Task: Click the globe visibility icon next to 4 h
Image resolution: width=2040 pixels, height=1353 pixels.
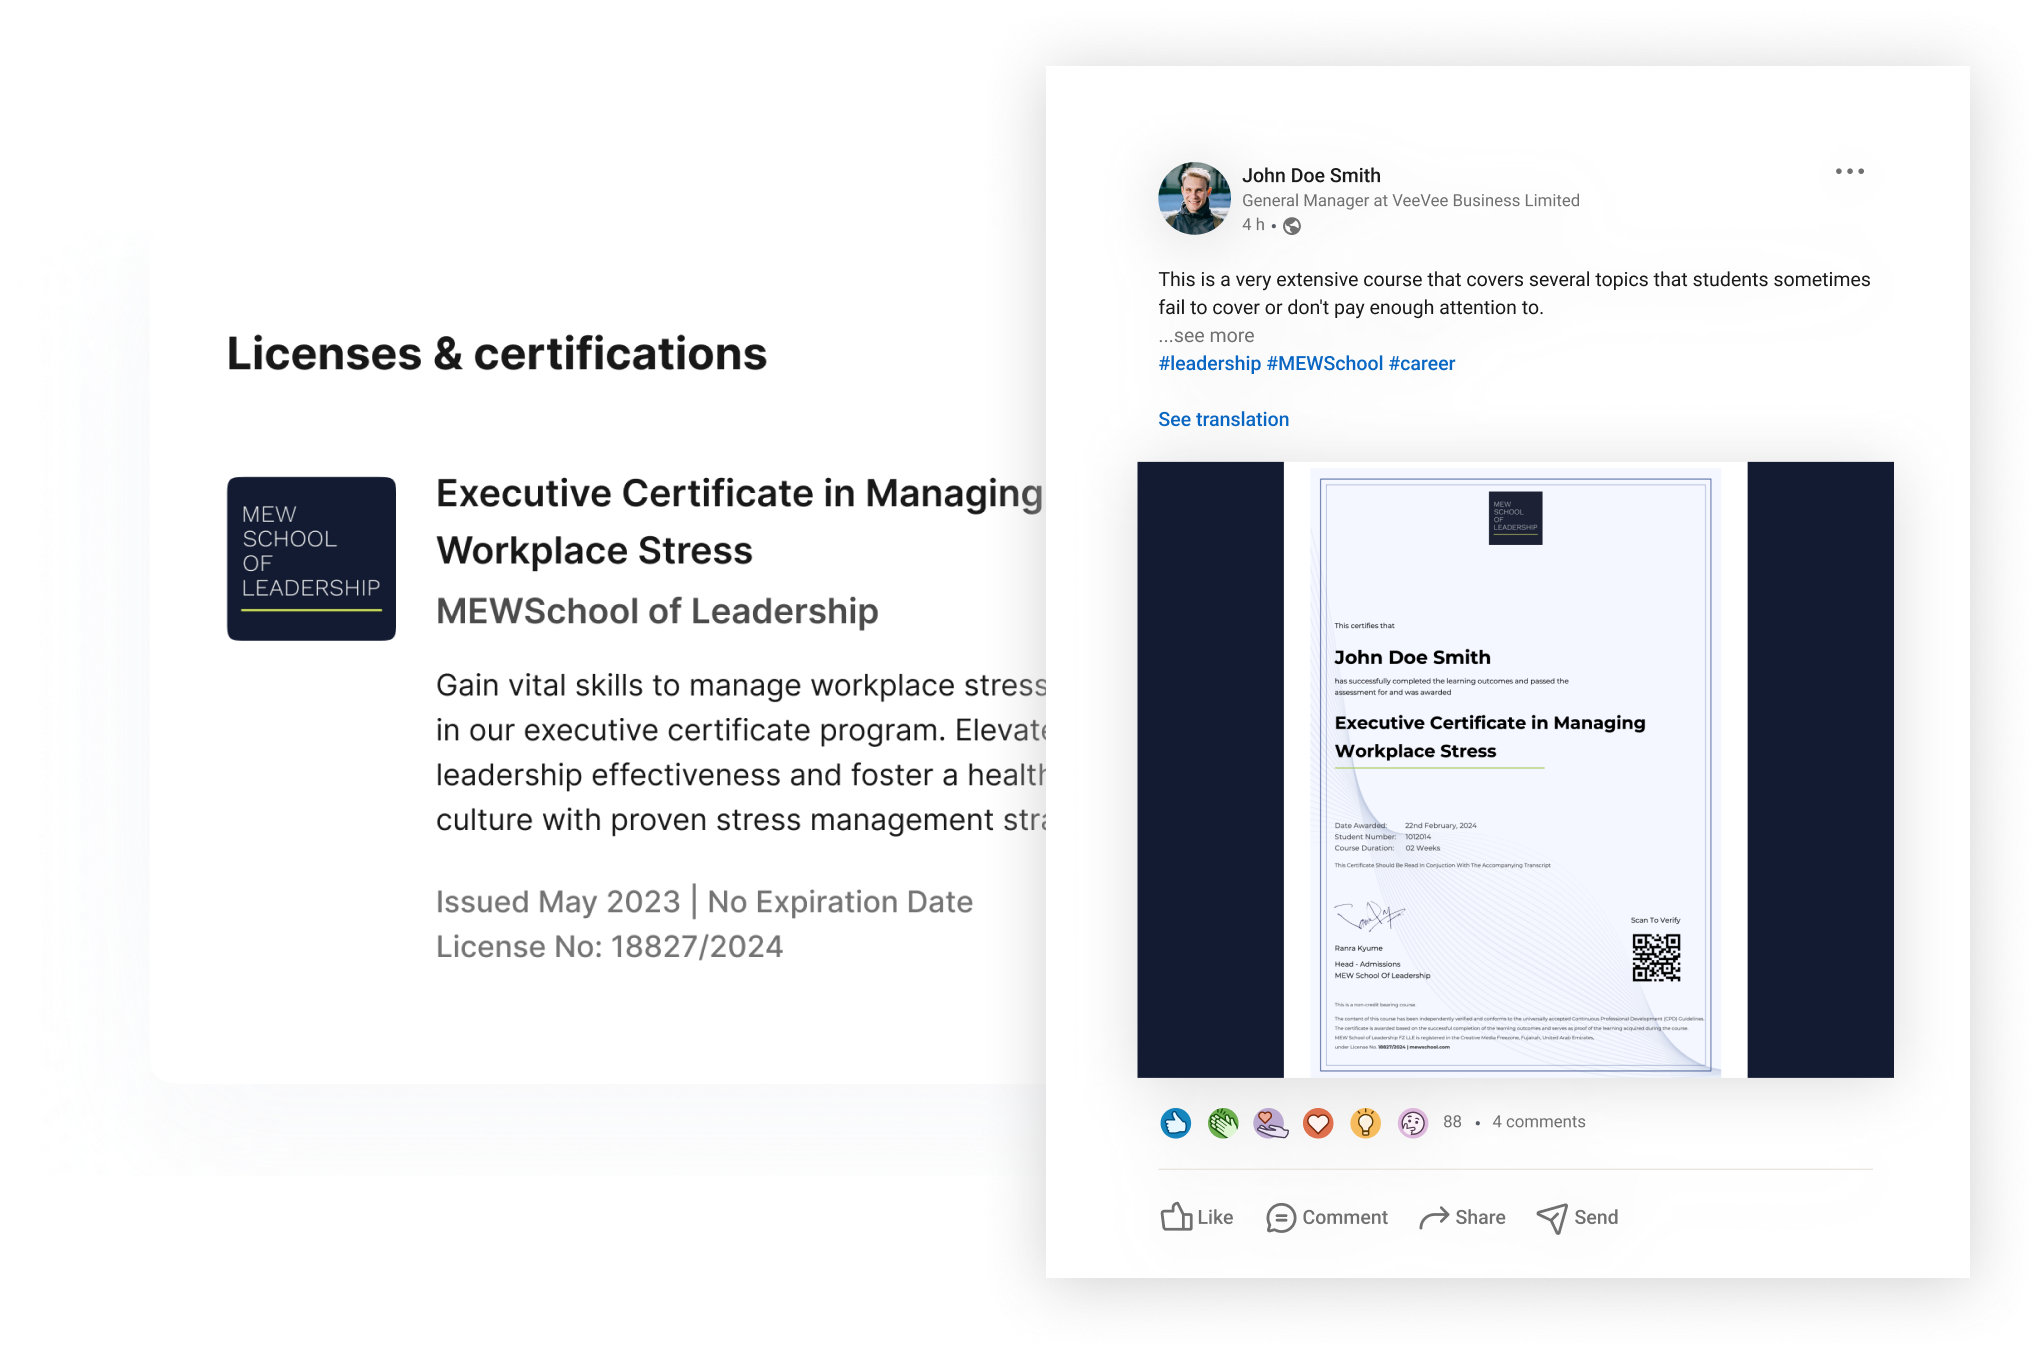Action: coord(1292,226)
